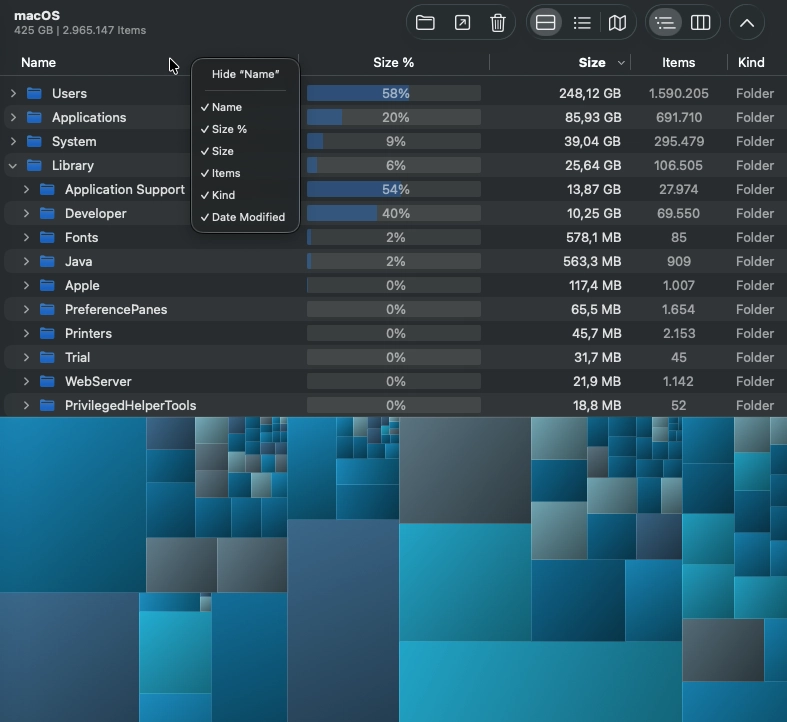Click the Library folder icon
The image size is (787, 722).
tap(34, 166)
